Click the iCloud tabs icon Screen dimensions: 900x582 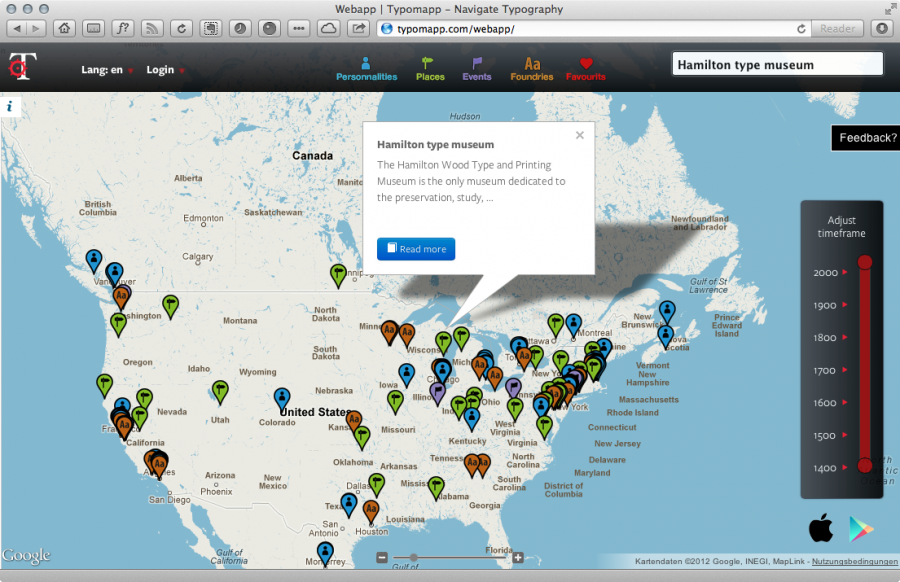(x=328, y=29)
